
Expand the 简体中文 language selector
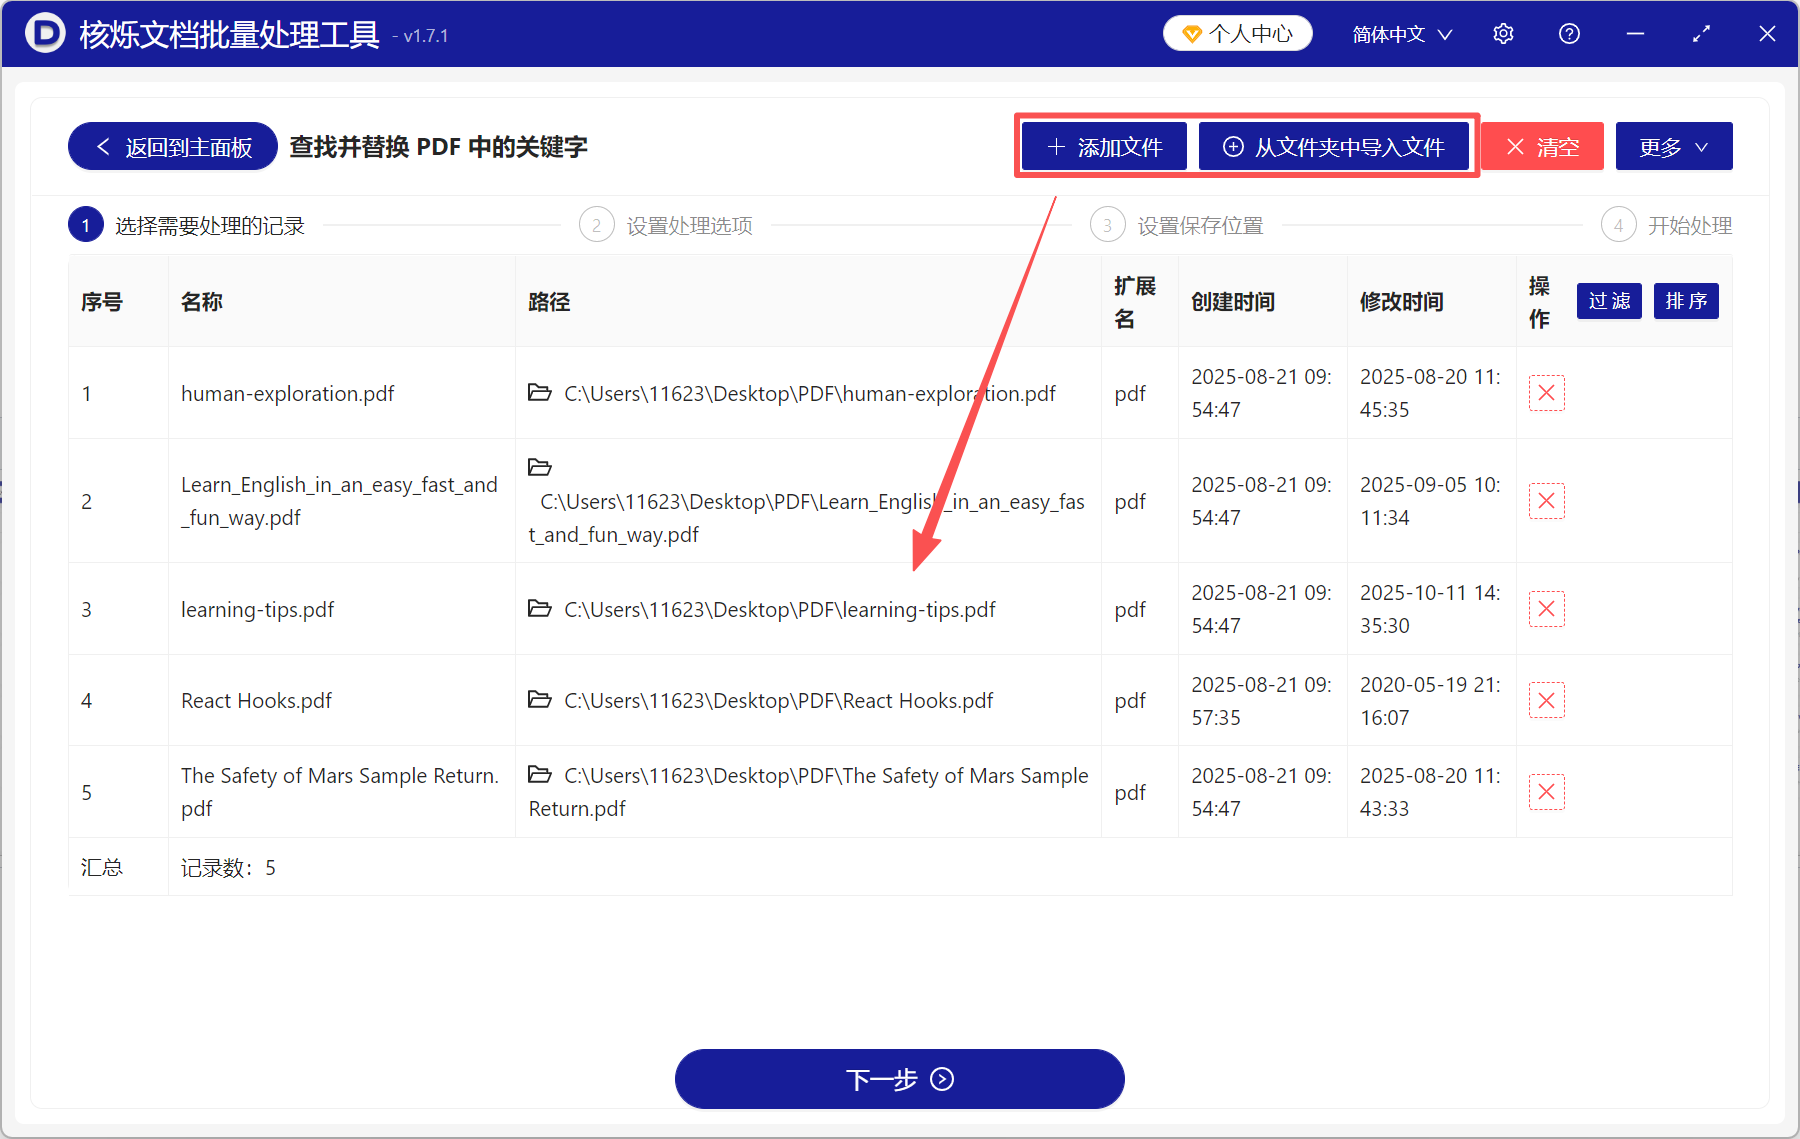[1400, 33]
